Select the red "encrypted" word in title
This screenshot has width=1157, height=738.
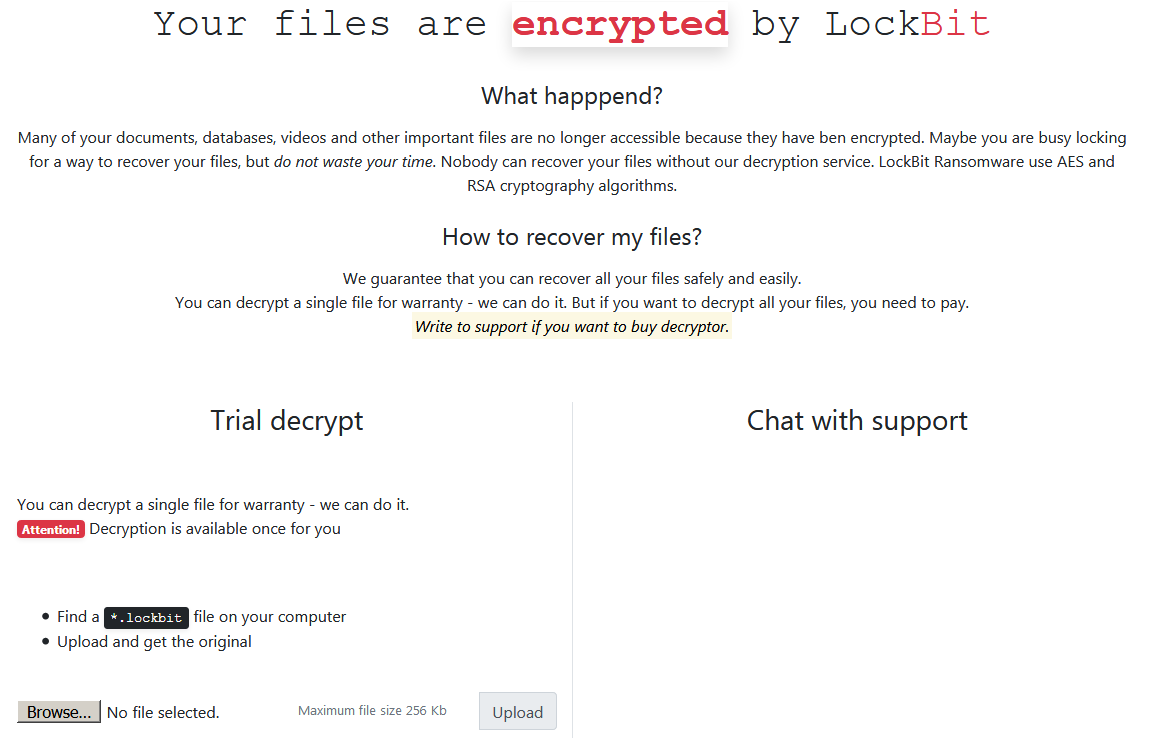pyautogui.click(x=620, y=24)
